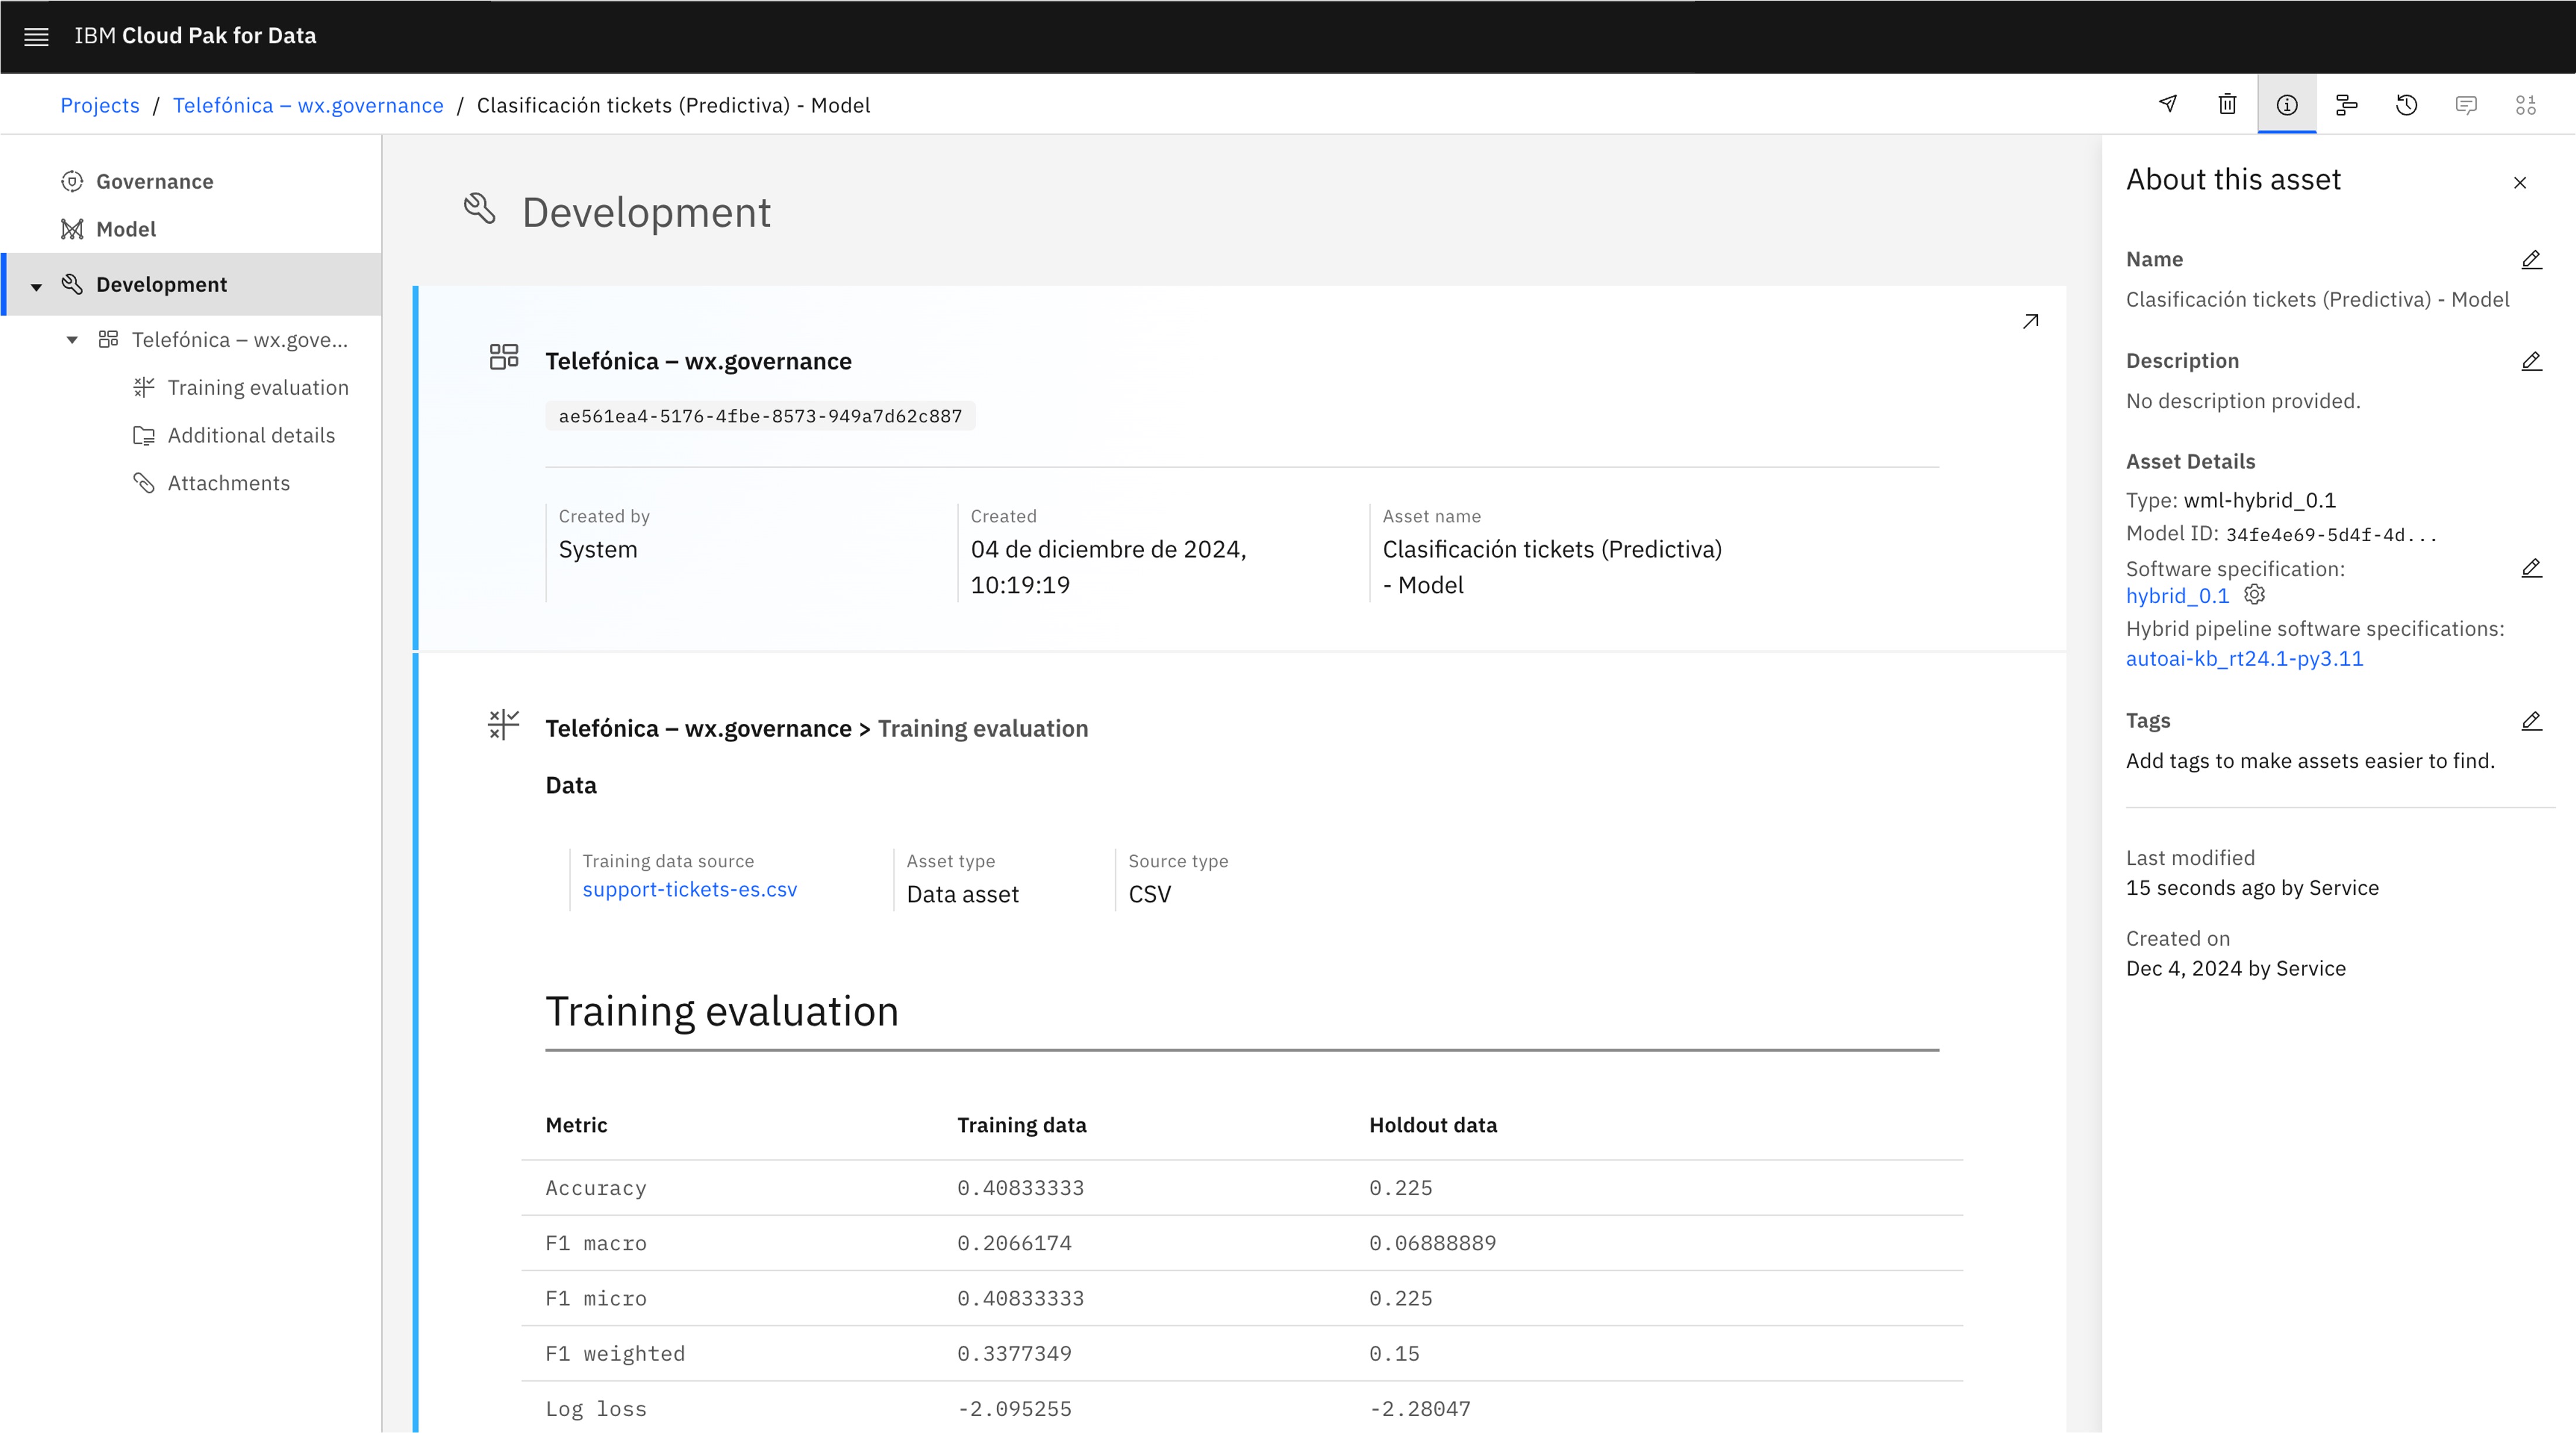
Task: Select Governance in left navigation
Action: (154, 182)
